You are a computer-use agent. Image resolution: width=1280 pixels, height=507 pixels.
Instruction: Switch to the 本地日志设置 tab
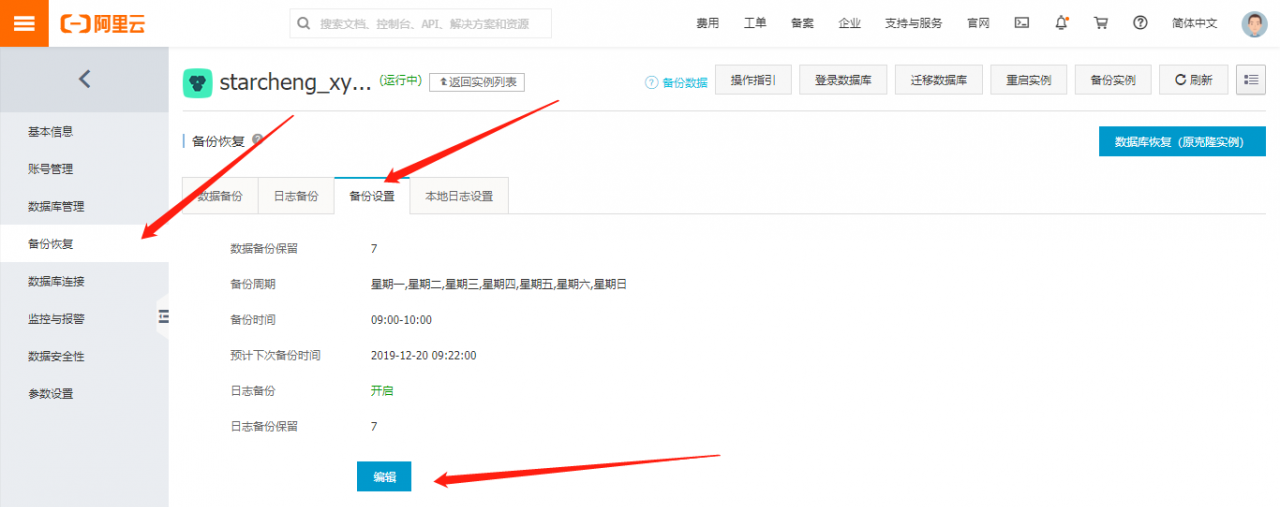(459, 197)
